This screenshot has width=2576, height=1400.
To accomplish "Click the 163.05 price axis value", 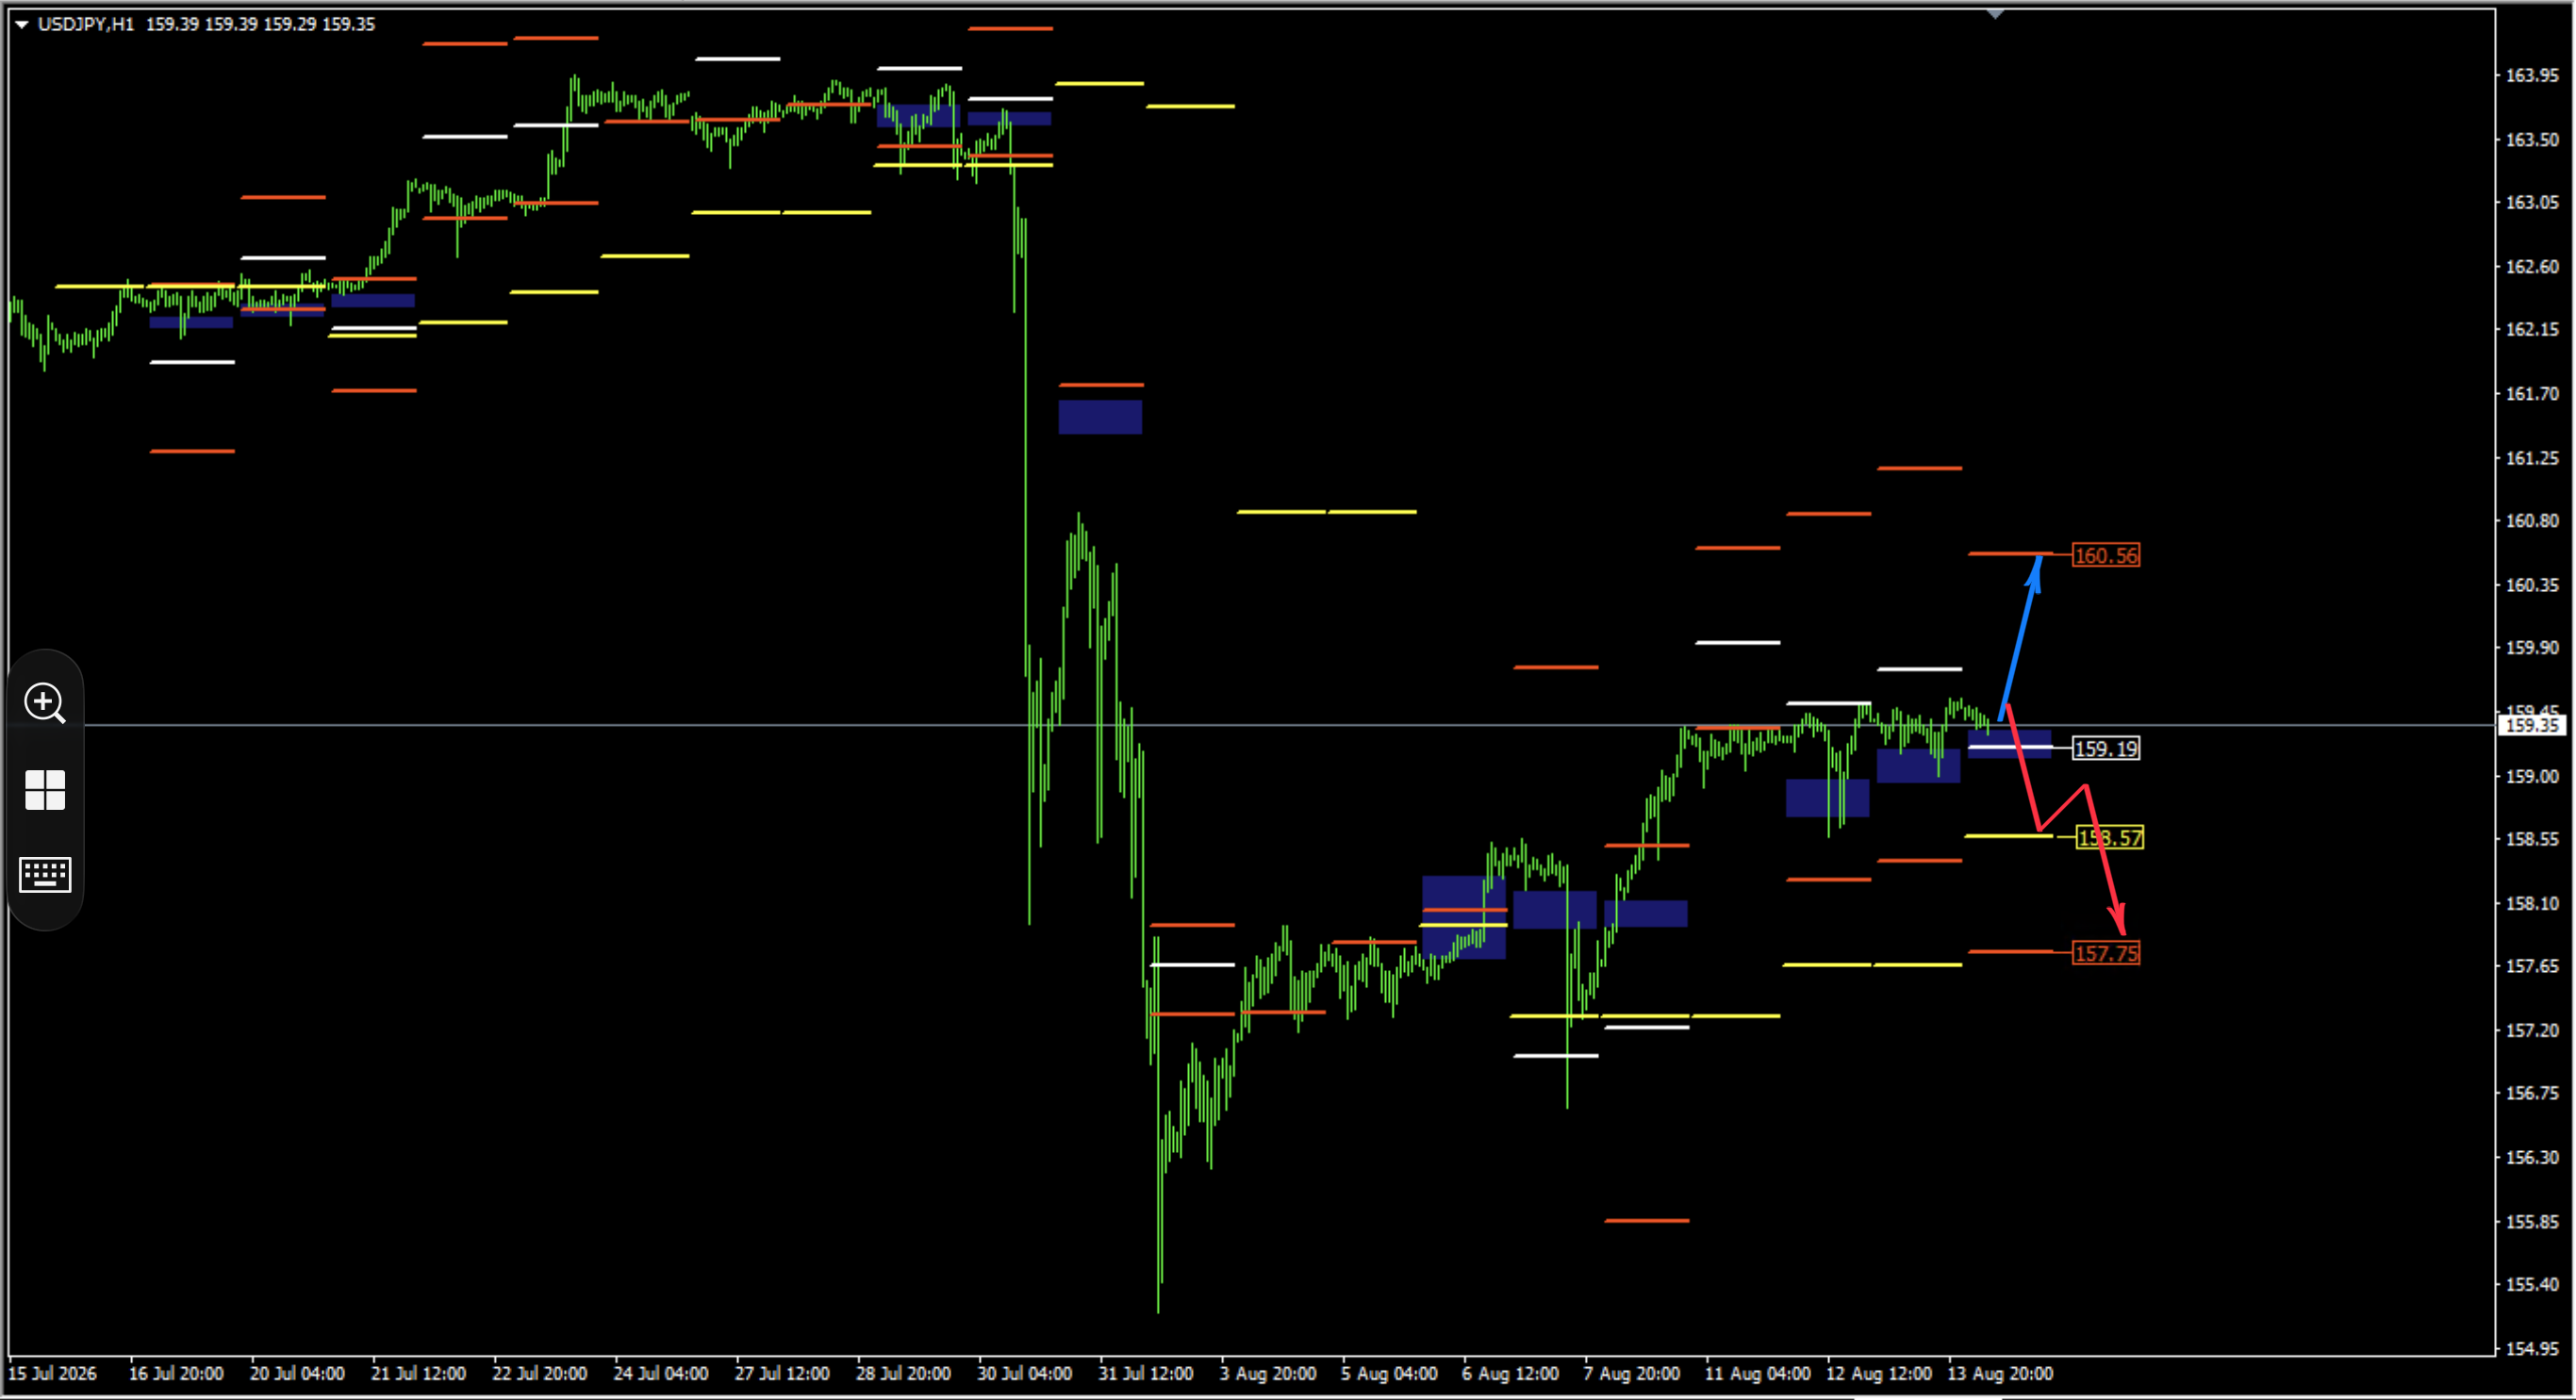I will click(x=2532, y=202).
